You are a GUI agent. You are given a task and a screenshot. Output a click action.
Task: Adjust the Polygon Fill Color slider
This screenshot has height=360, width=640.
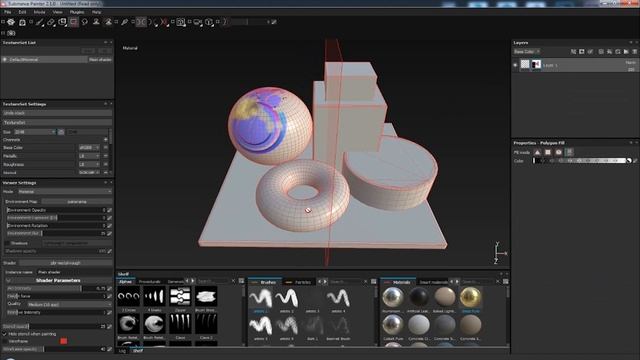pos(579,161)
